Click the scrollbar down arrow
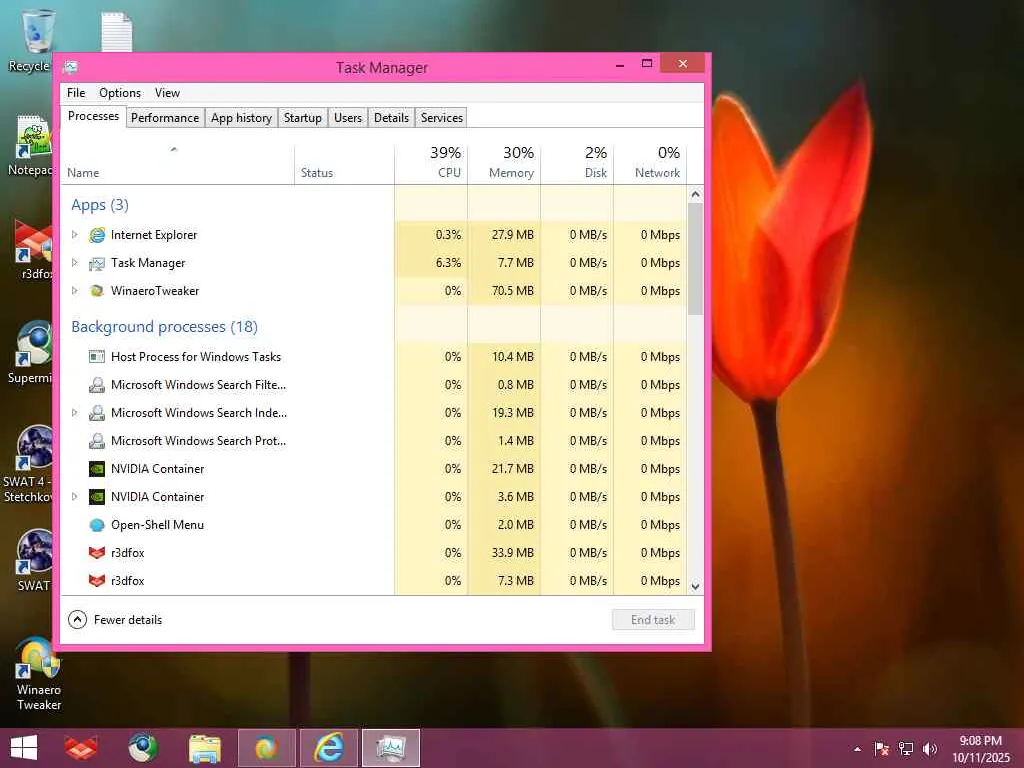 tap(696, 586)
